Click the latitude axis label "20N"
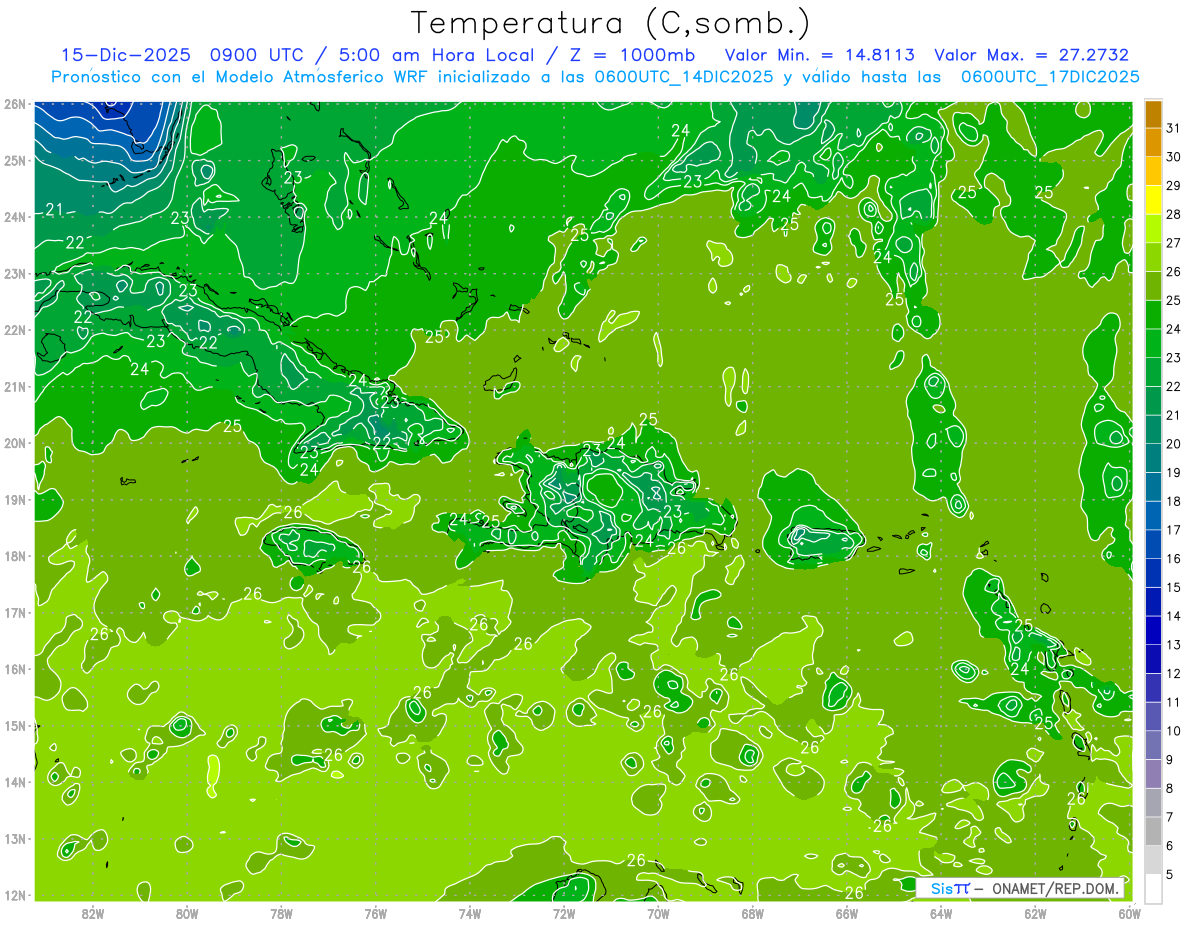 coord(15,443)
